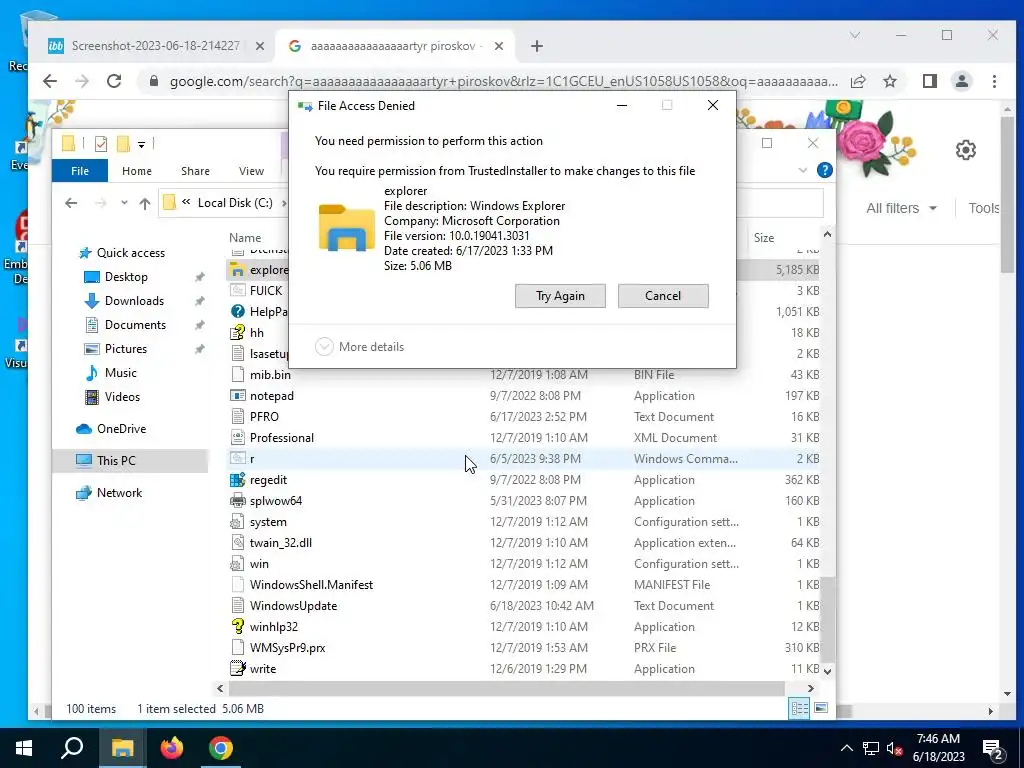Go back in Chrome

pos(50,82)
